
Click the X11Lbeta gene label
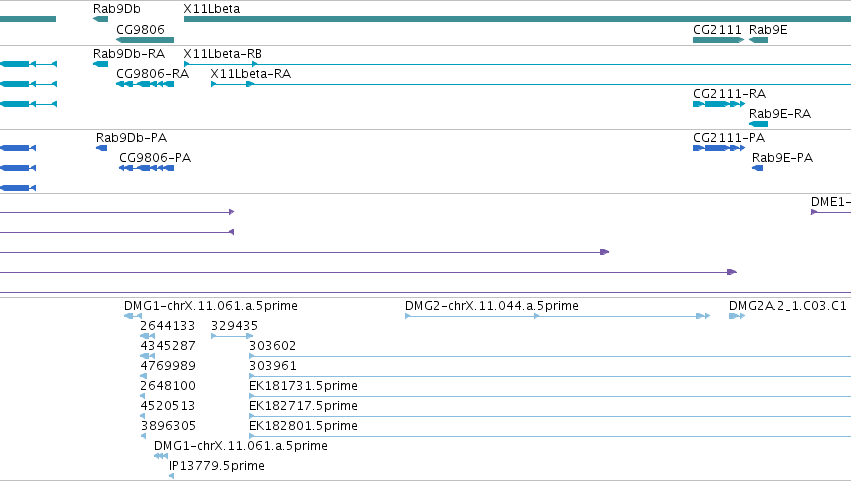point(212,9)
